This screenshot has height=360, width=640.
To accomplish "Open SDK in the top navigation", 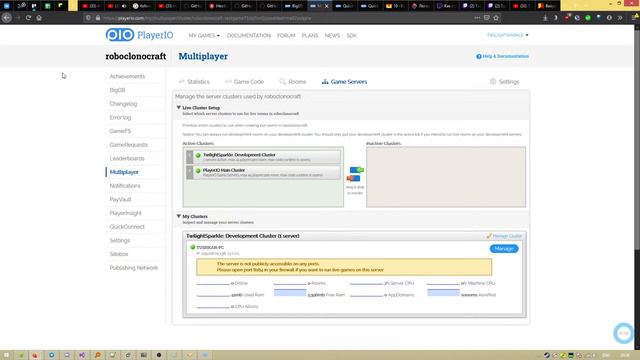I will [x=351, y=36].
